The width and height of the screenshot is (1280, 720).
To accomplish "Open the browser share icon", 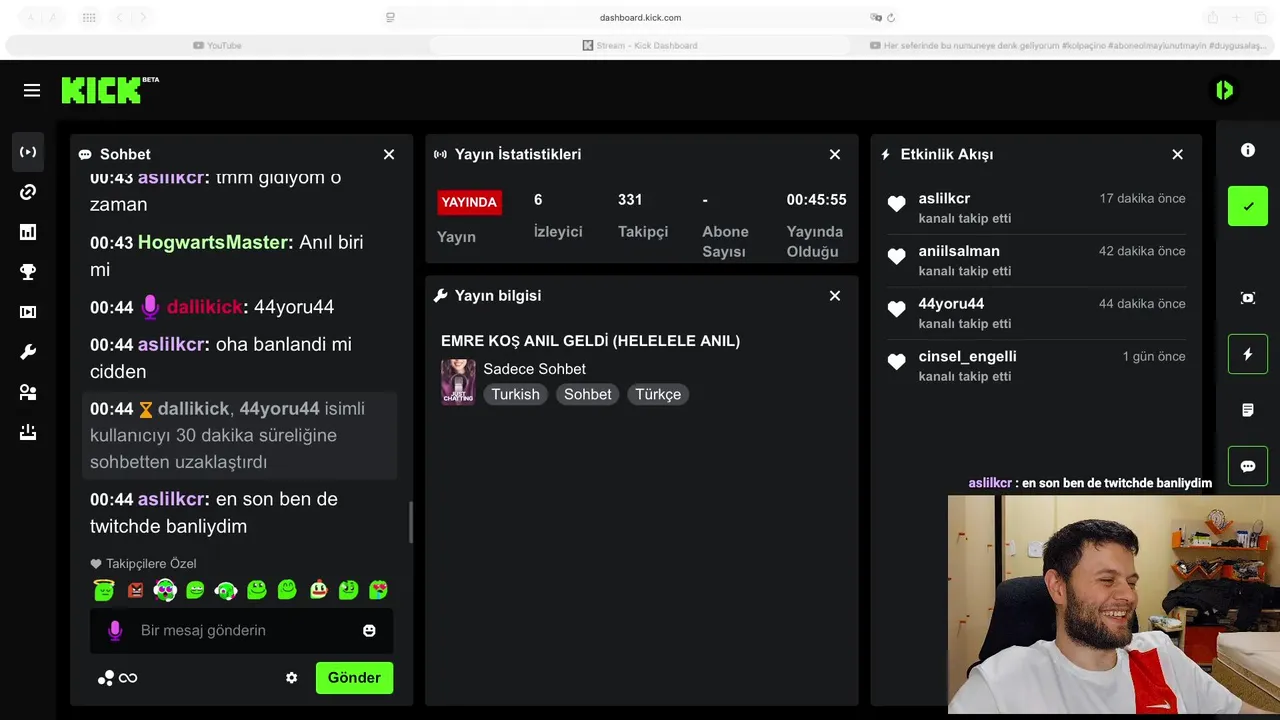I will [1213, 17].
